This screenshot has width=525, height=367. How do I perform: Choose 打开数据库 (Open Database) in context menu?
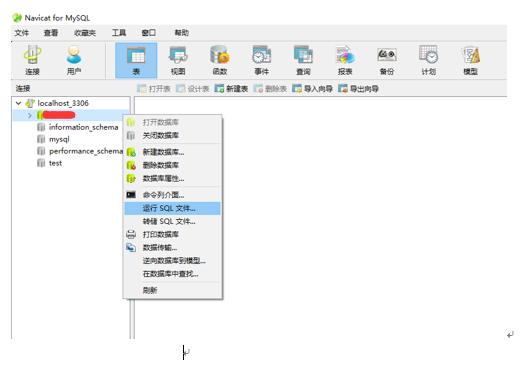click(x=172, y=123)
